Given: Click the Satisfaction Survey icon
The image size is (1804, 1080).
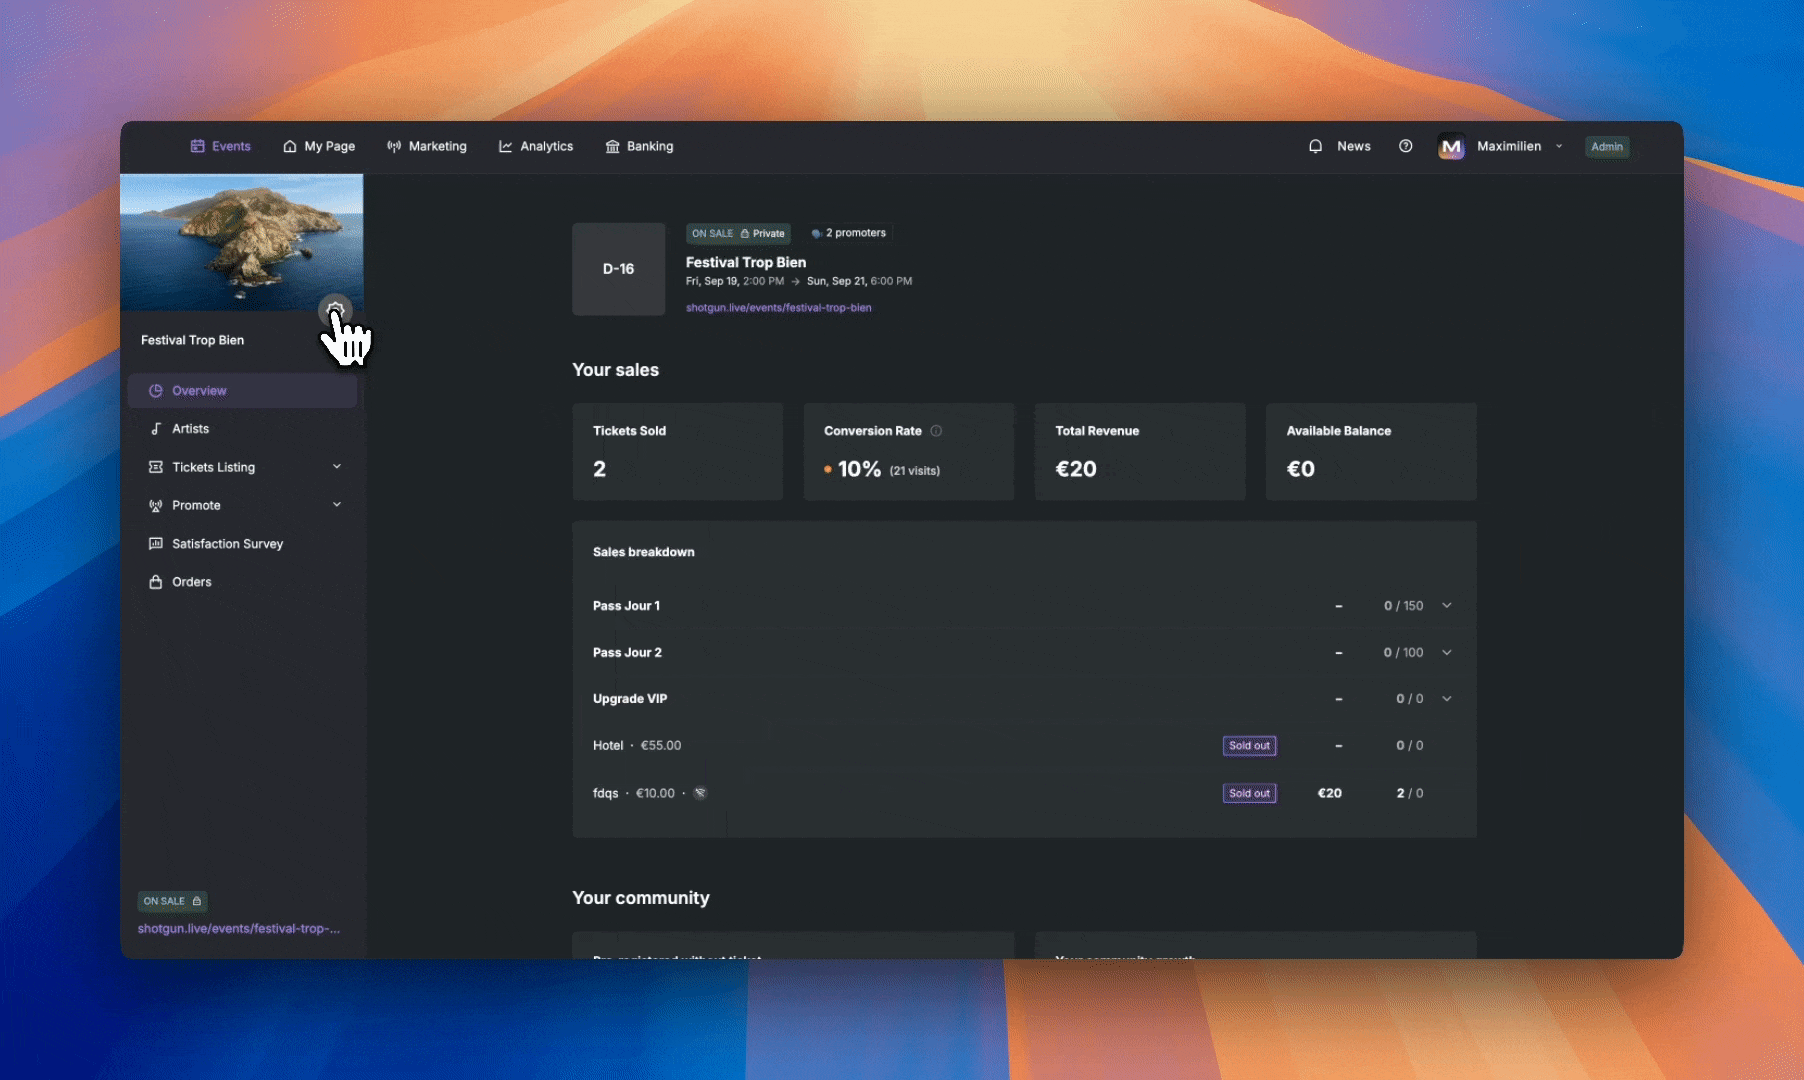Looking at the screenshot, I should [155, 544].
